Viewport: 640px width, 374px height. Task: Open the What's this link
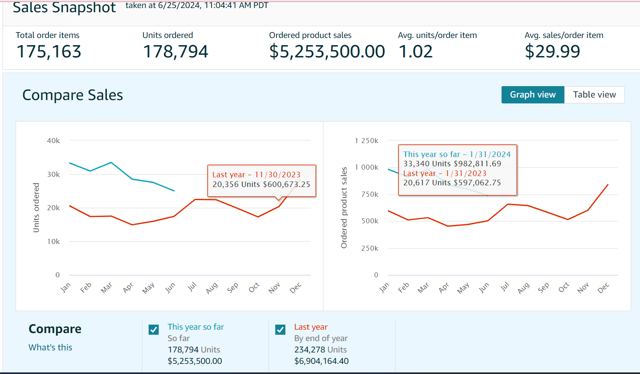coord(50,347)
